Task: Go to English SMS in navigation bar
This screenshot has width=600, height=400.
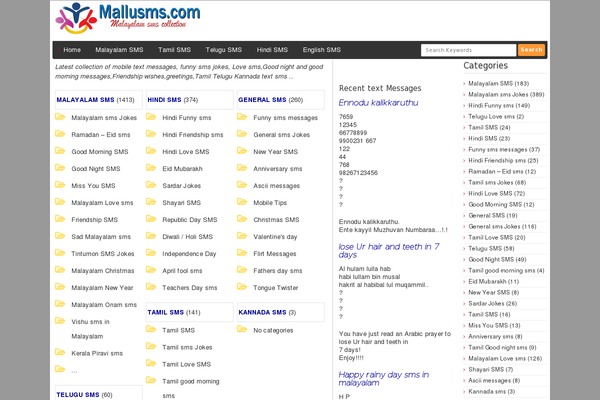Action: [321, 49]
